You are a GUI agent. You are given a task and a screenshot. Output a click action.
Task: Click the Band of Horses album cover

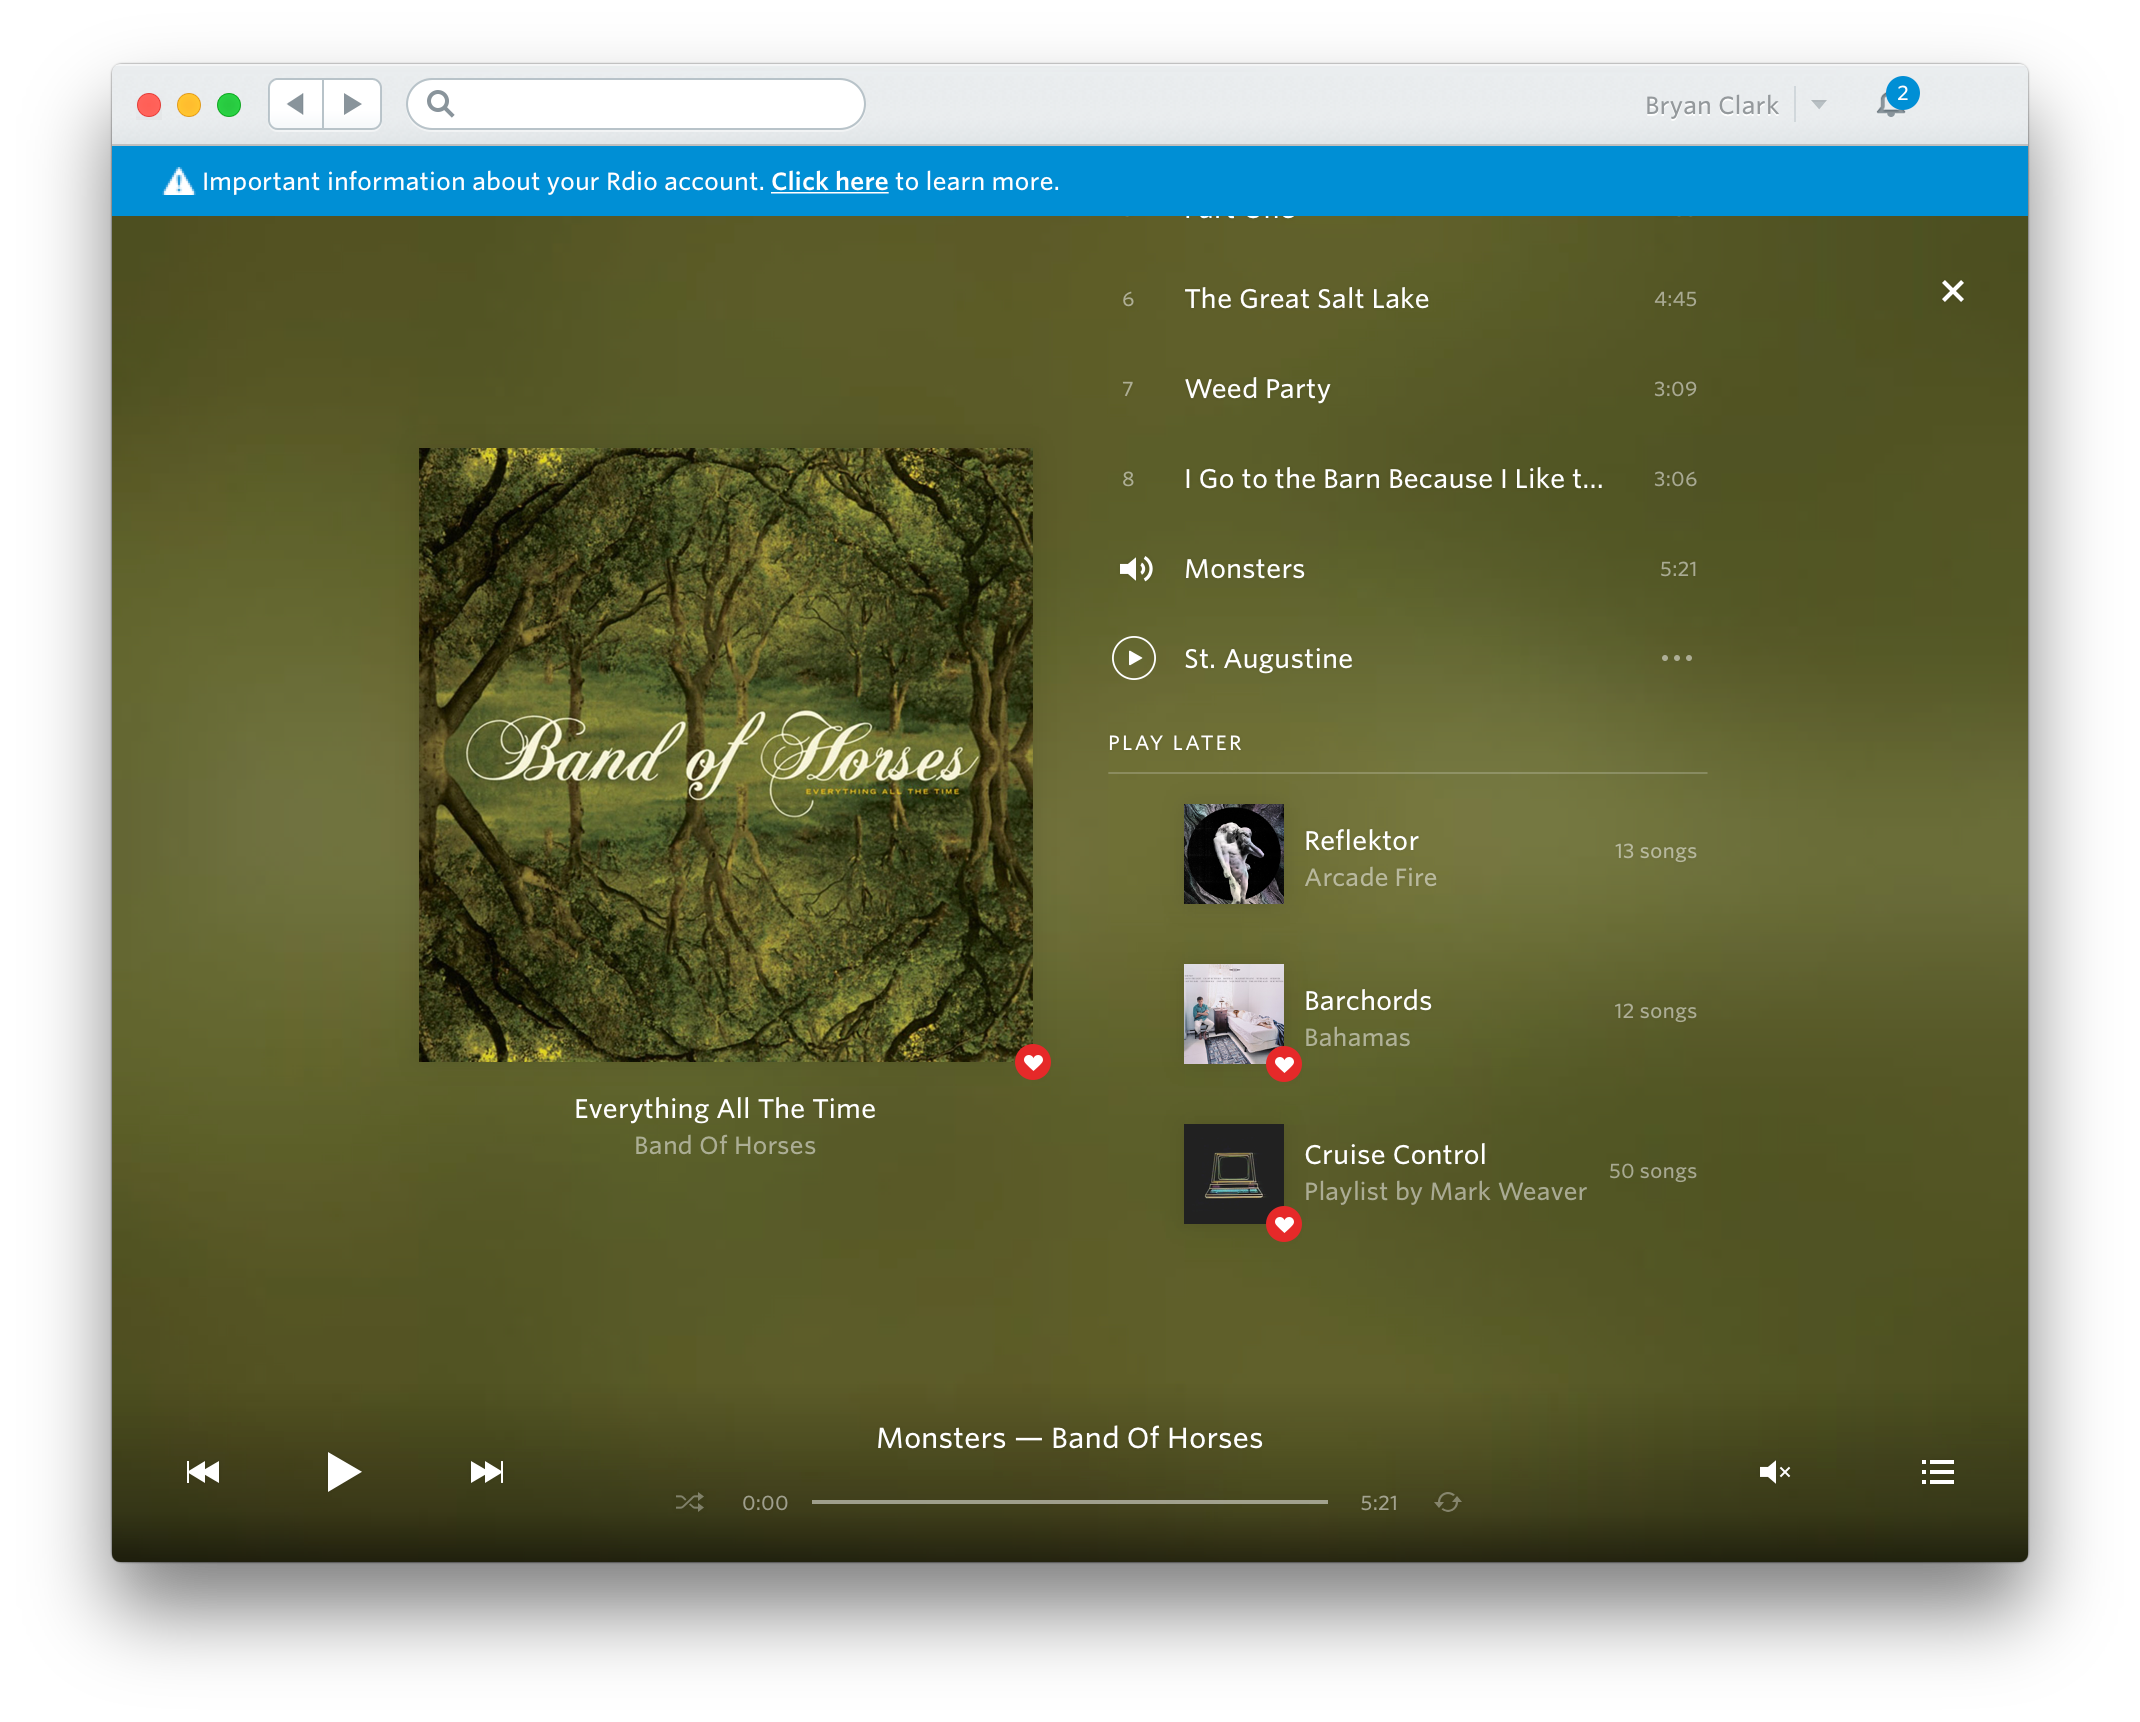[726, 755]
